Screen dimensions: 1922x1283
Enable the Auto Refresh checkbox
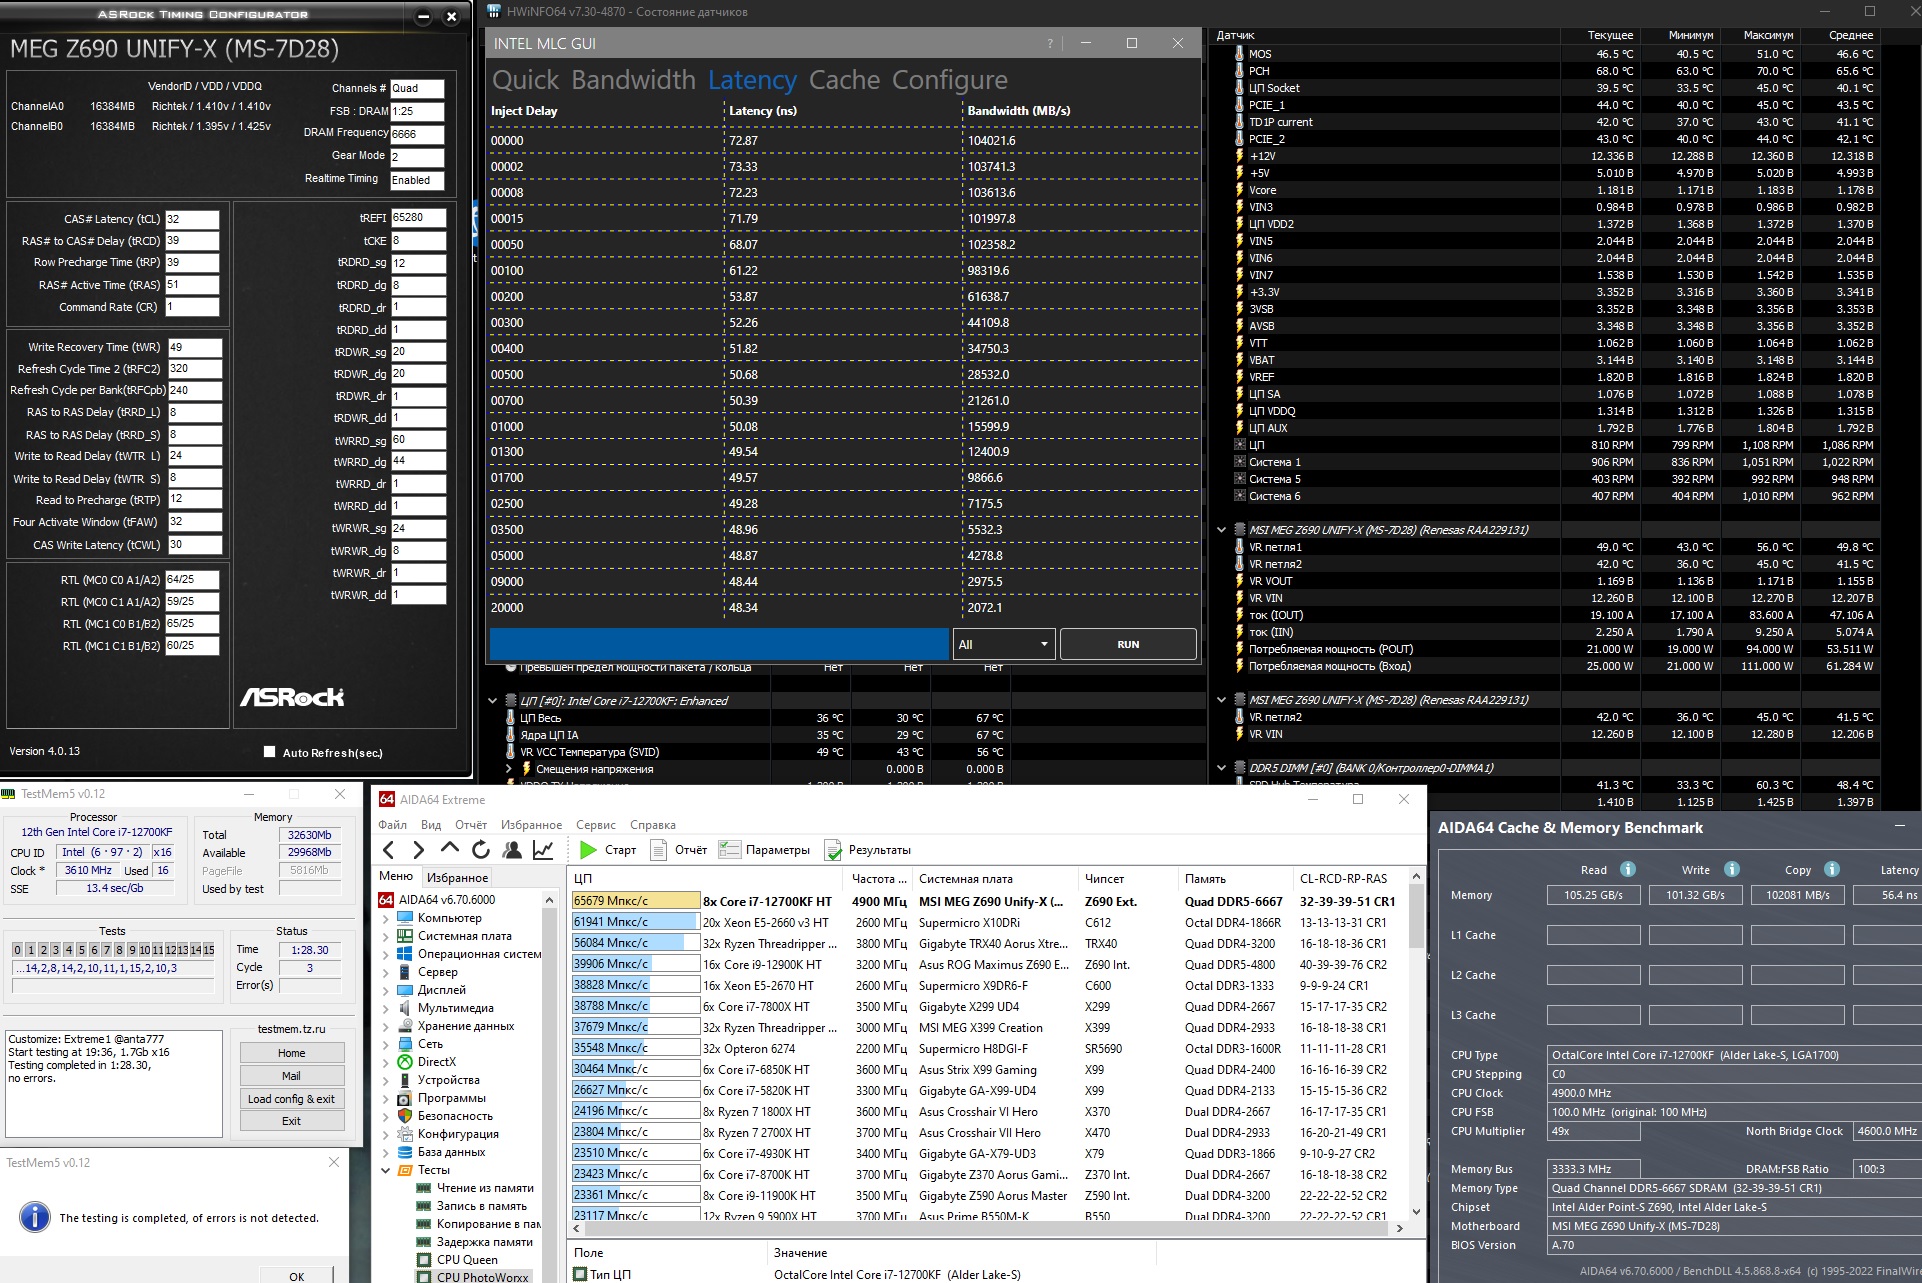click(269, 752)
